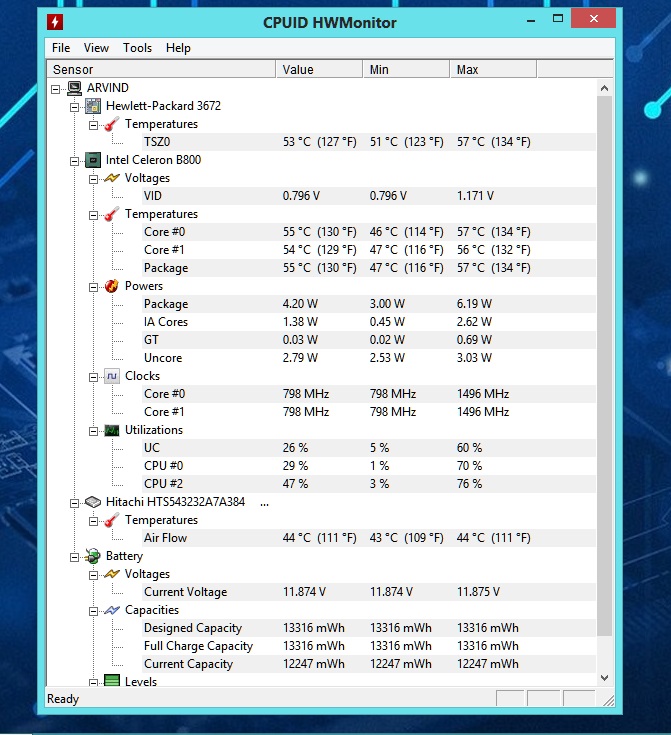Viewport: 671px width, 735px height.
Task: Click the Battery plug icon
Action: coord(93,556)
